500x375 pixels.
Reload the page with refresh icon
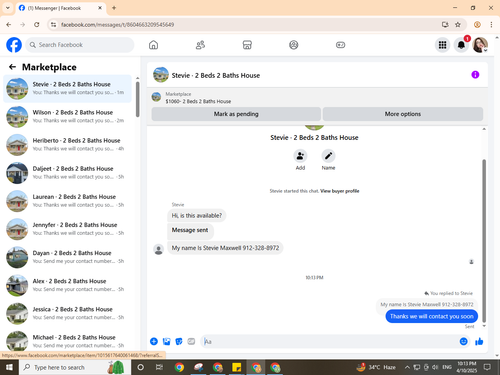click(x=37, y=25)
